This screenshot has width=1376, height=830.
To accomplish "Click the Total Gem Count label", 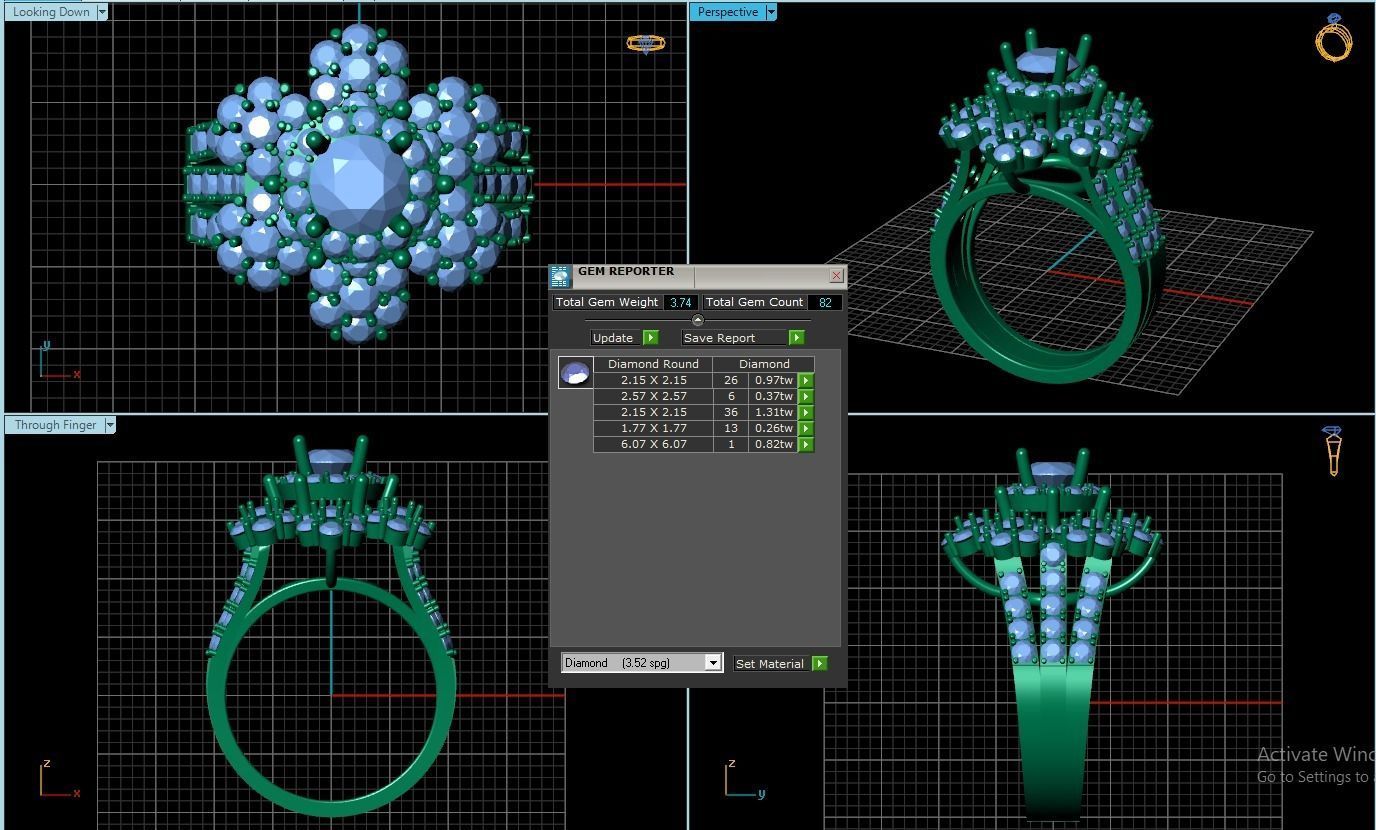I will tap(754, 302).
